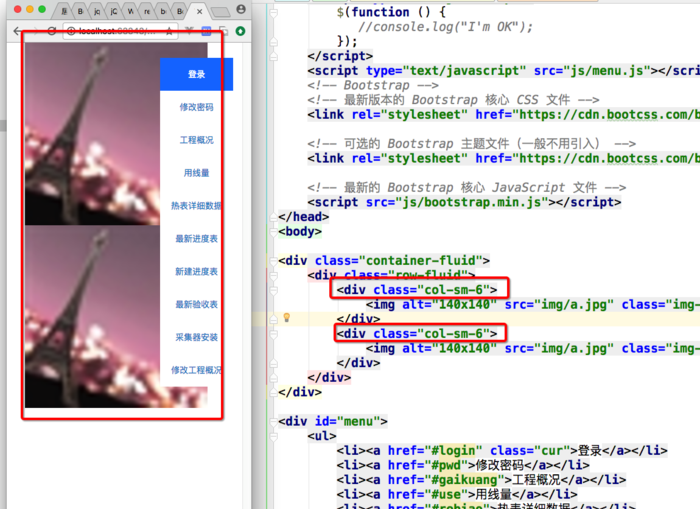Click the "text/javascript" type attribute value
The height and width of the screenshot is (509, 700).
(x=464, y=71)
